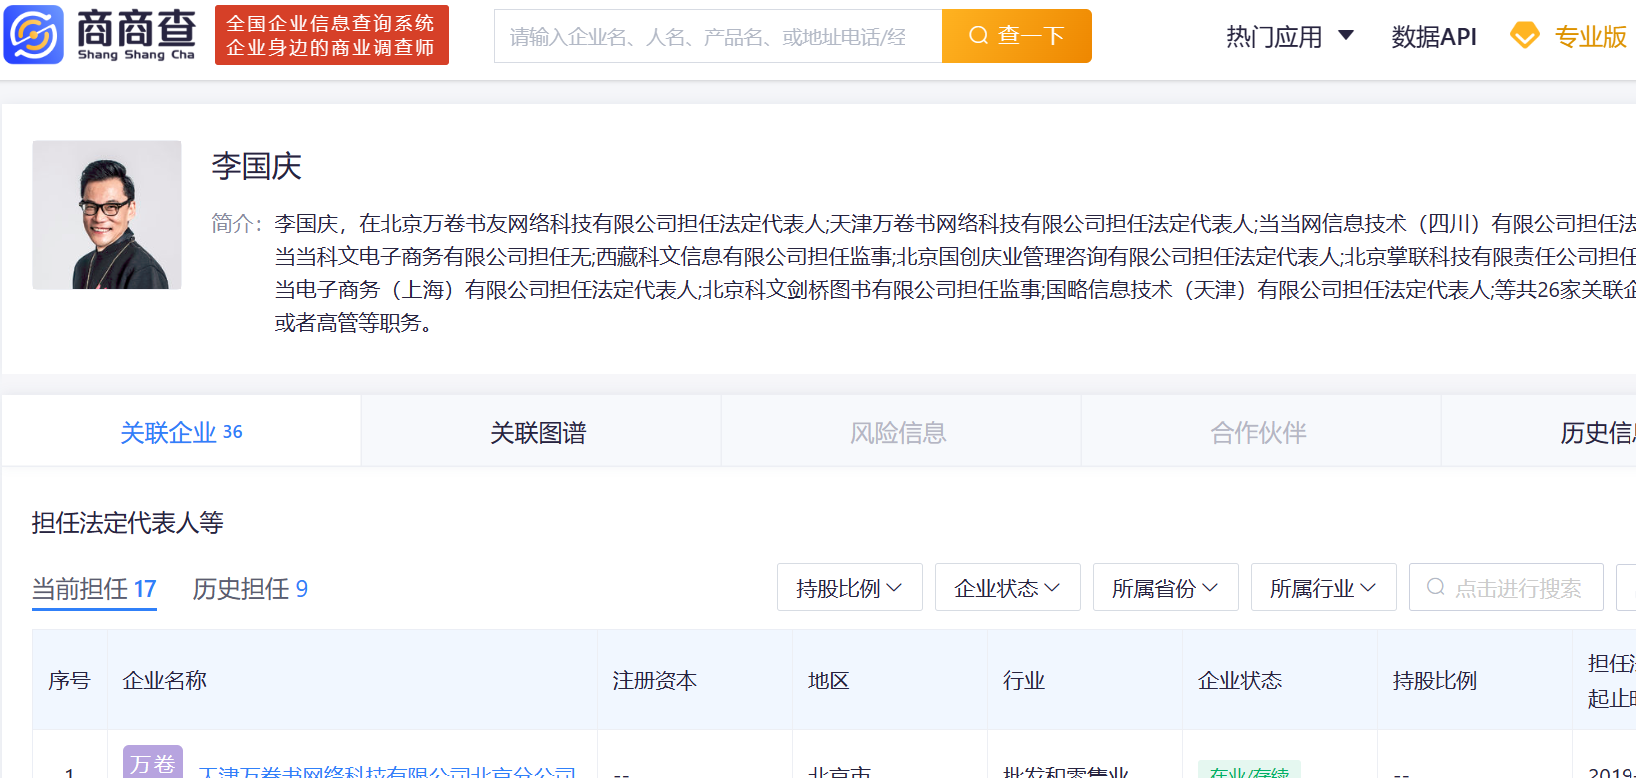
Task: Open the 持股比例 filter dropdown
Action: click(x=849, y=587)
